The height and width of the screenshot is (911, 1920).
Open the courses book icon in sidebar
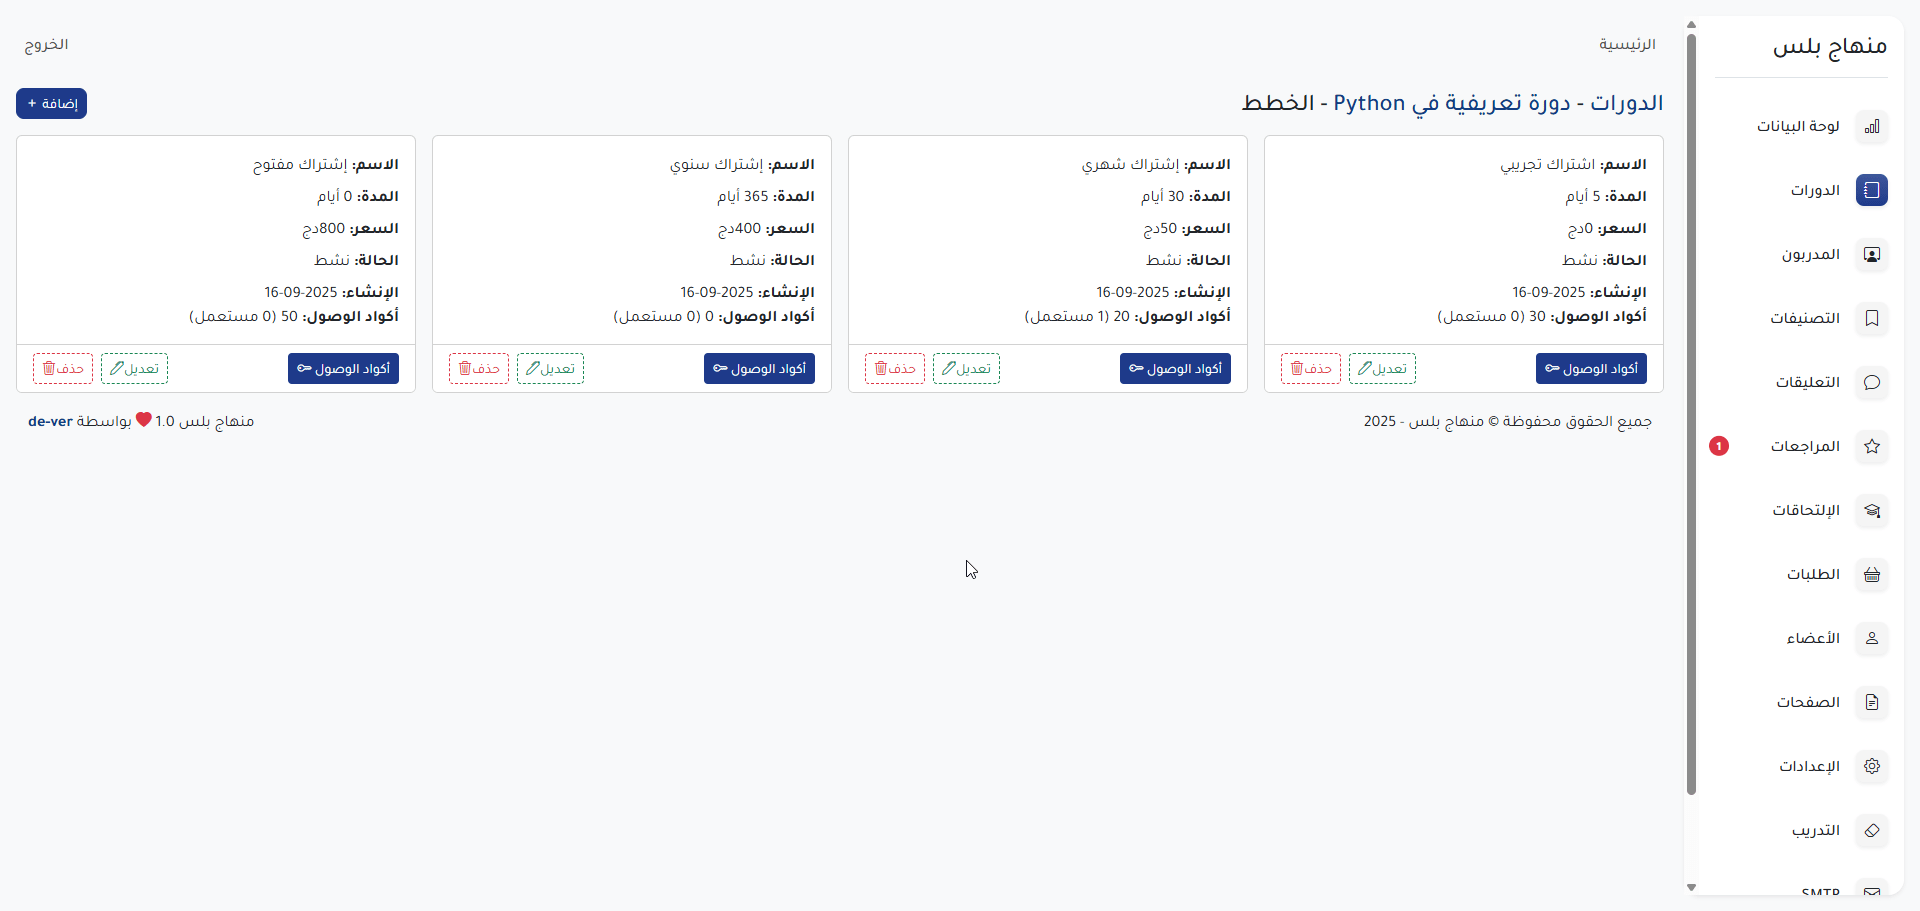click(x=1871, y=190)
